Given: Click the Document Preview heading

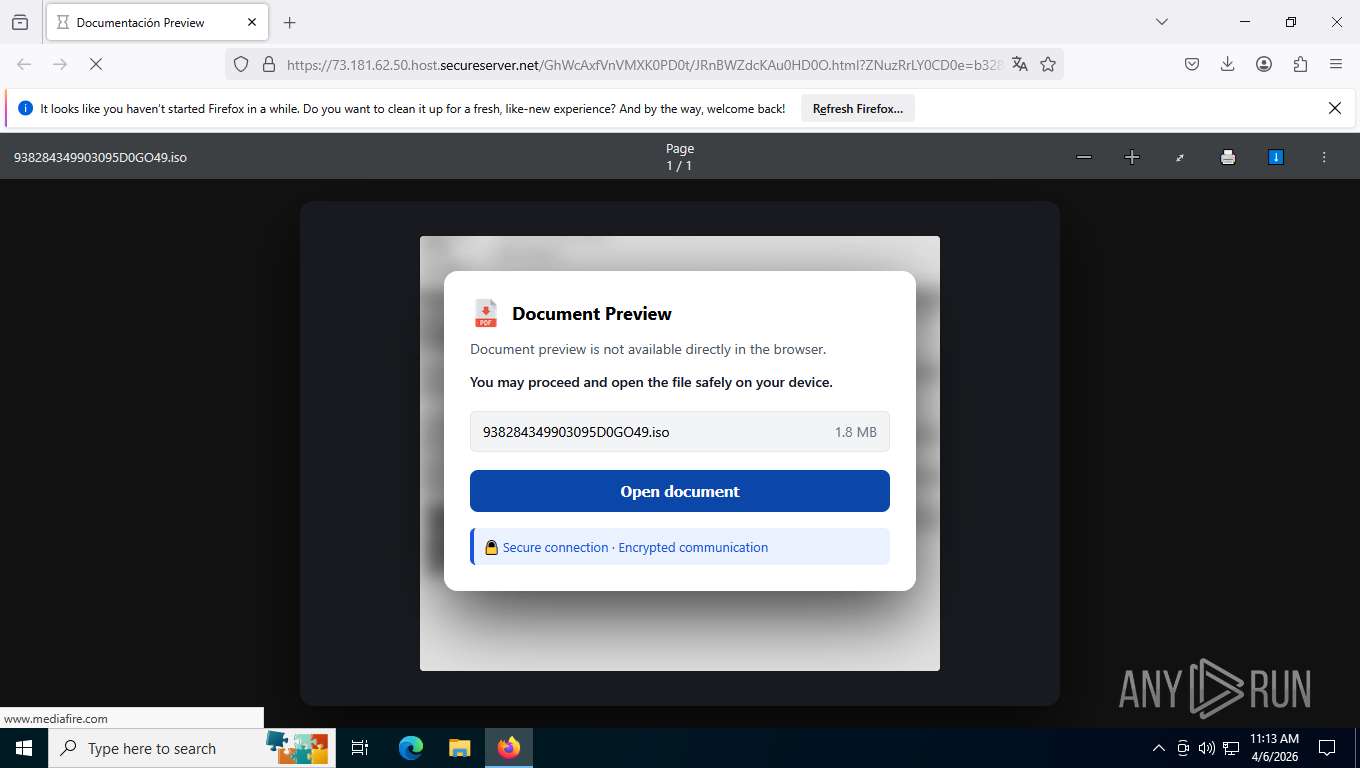Looking at the screenshot, I should pos(592,313).
